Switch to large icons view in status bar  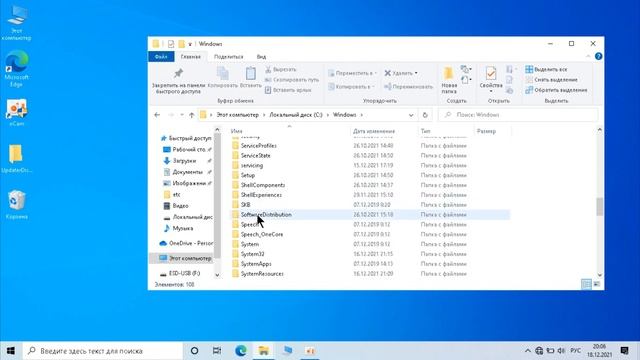(x=597, y=284)
